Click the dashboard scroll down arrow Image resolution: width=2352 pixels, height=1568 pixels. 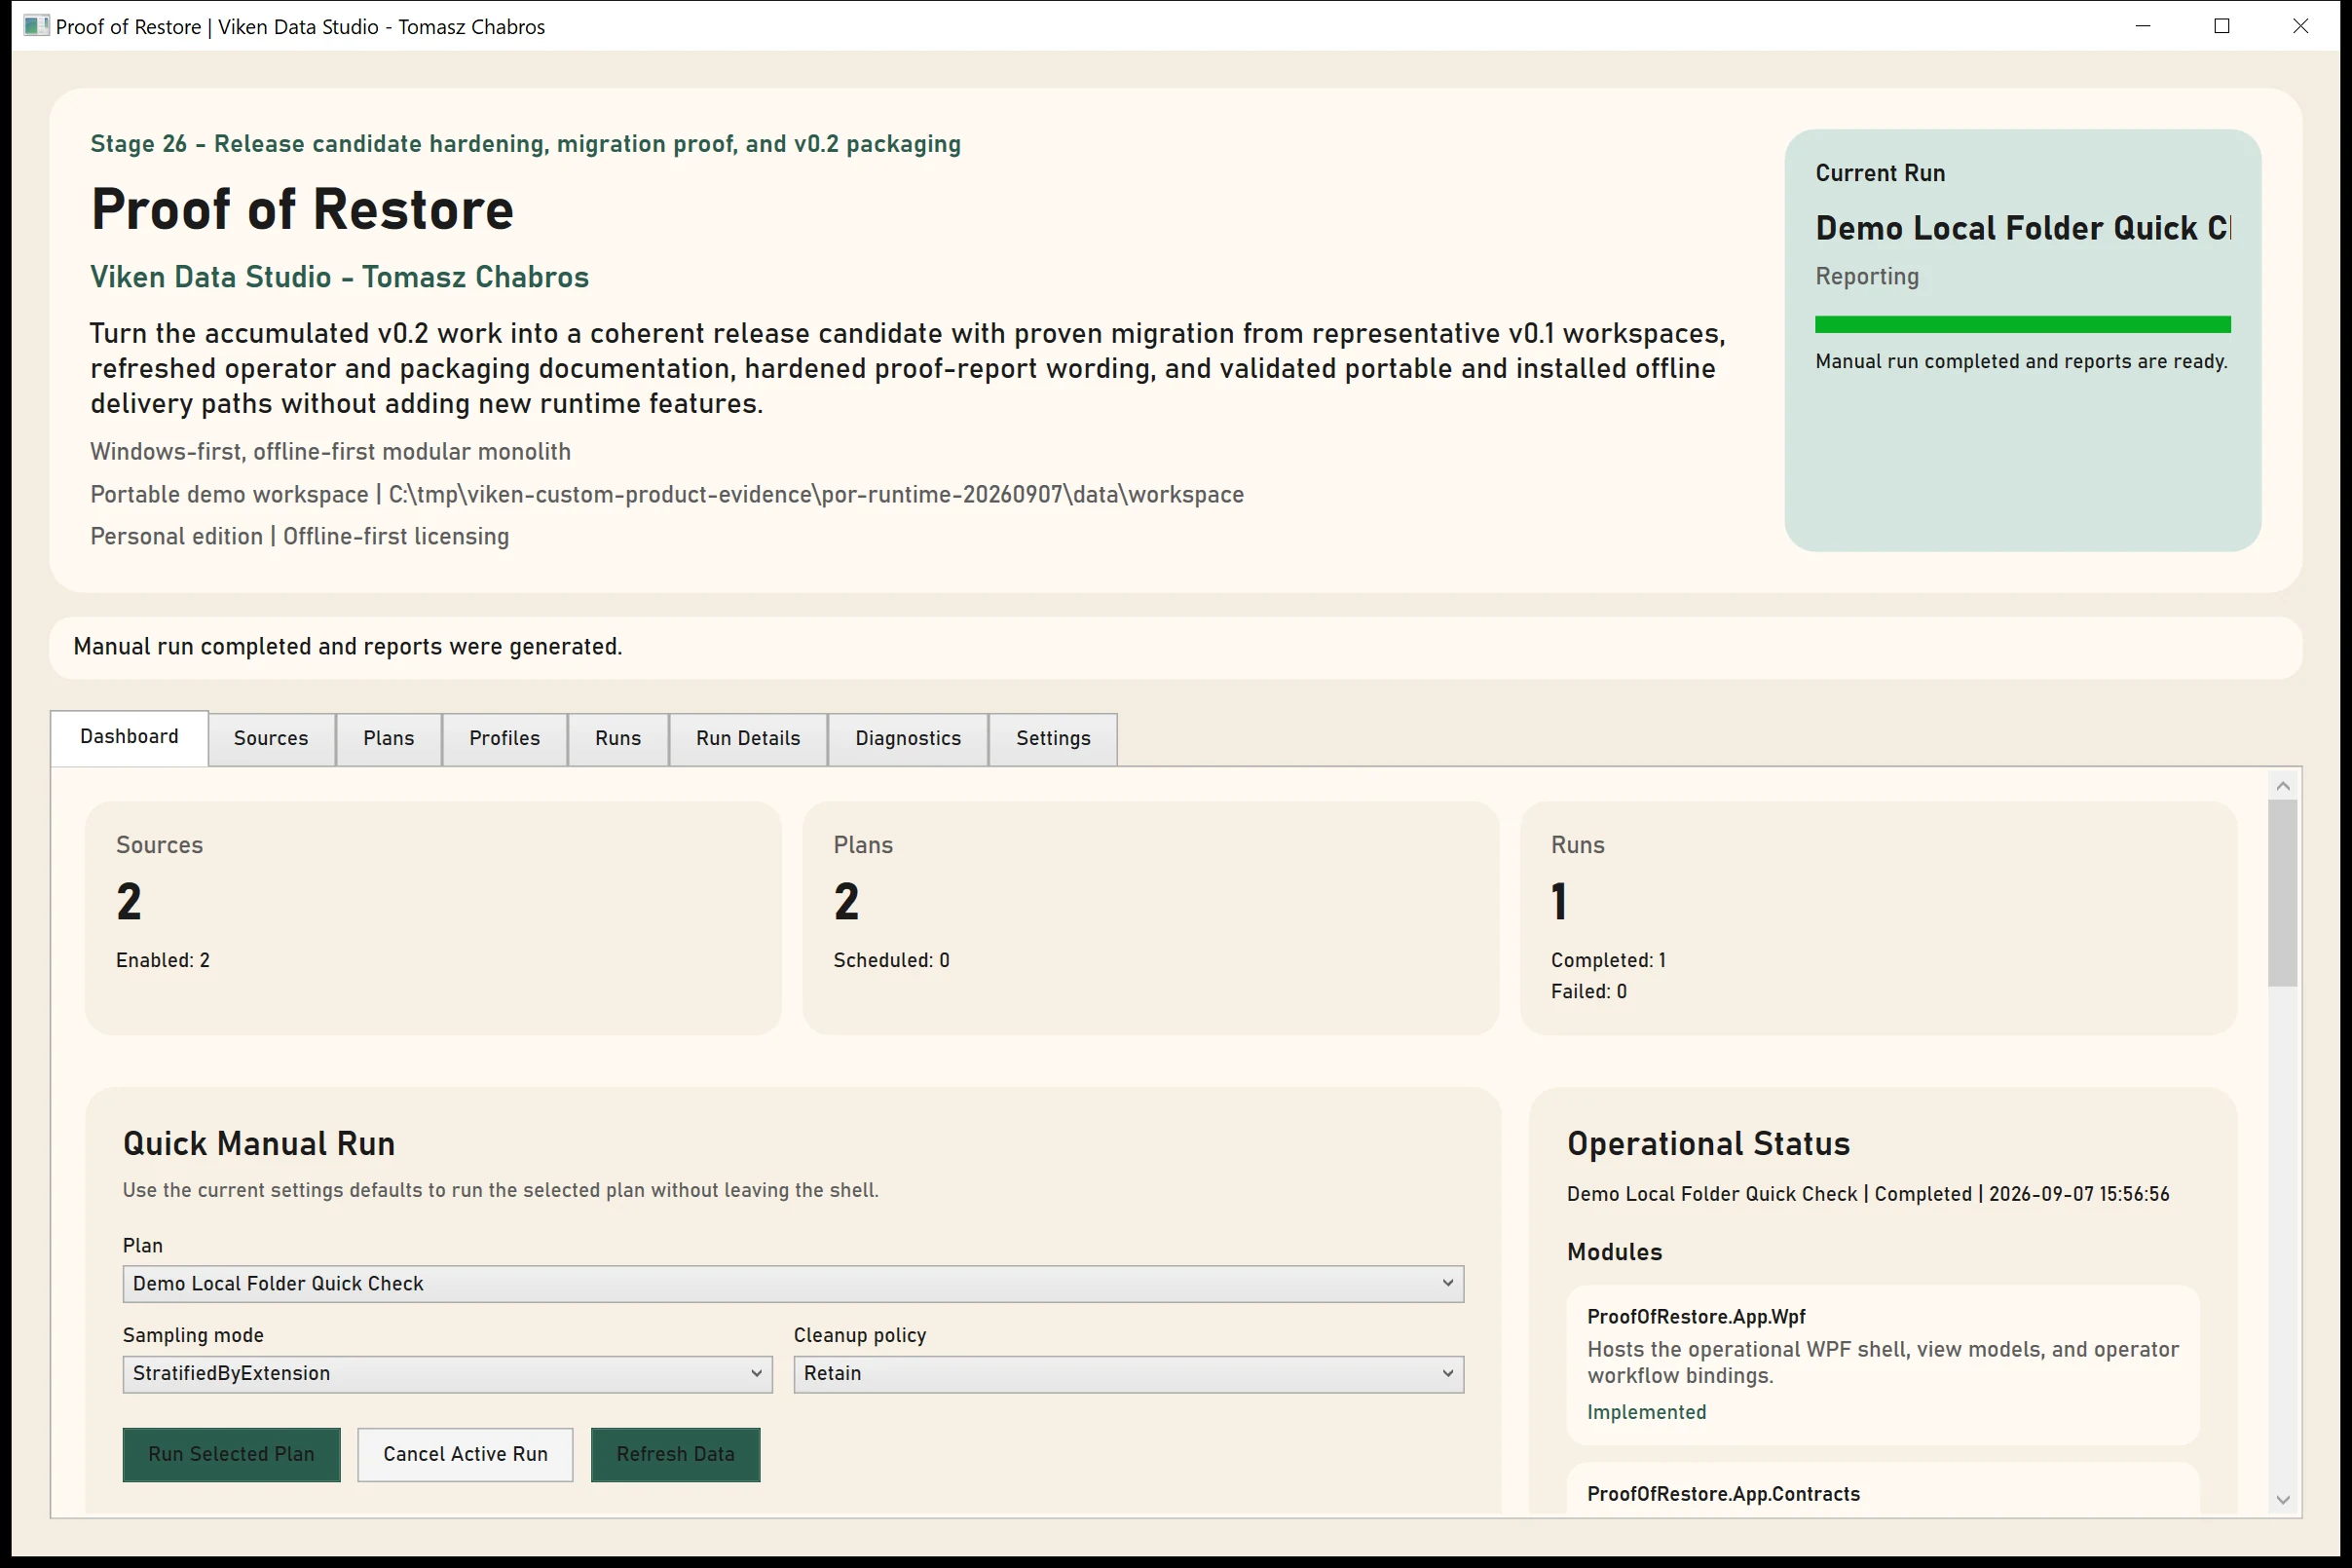point(2283,1499)
